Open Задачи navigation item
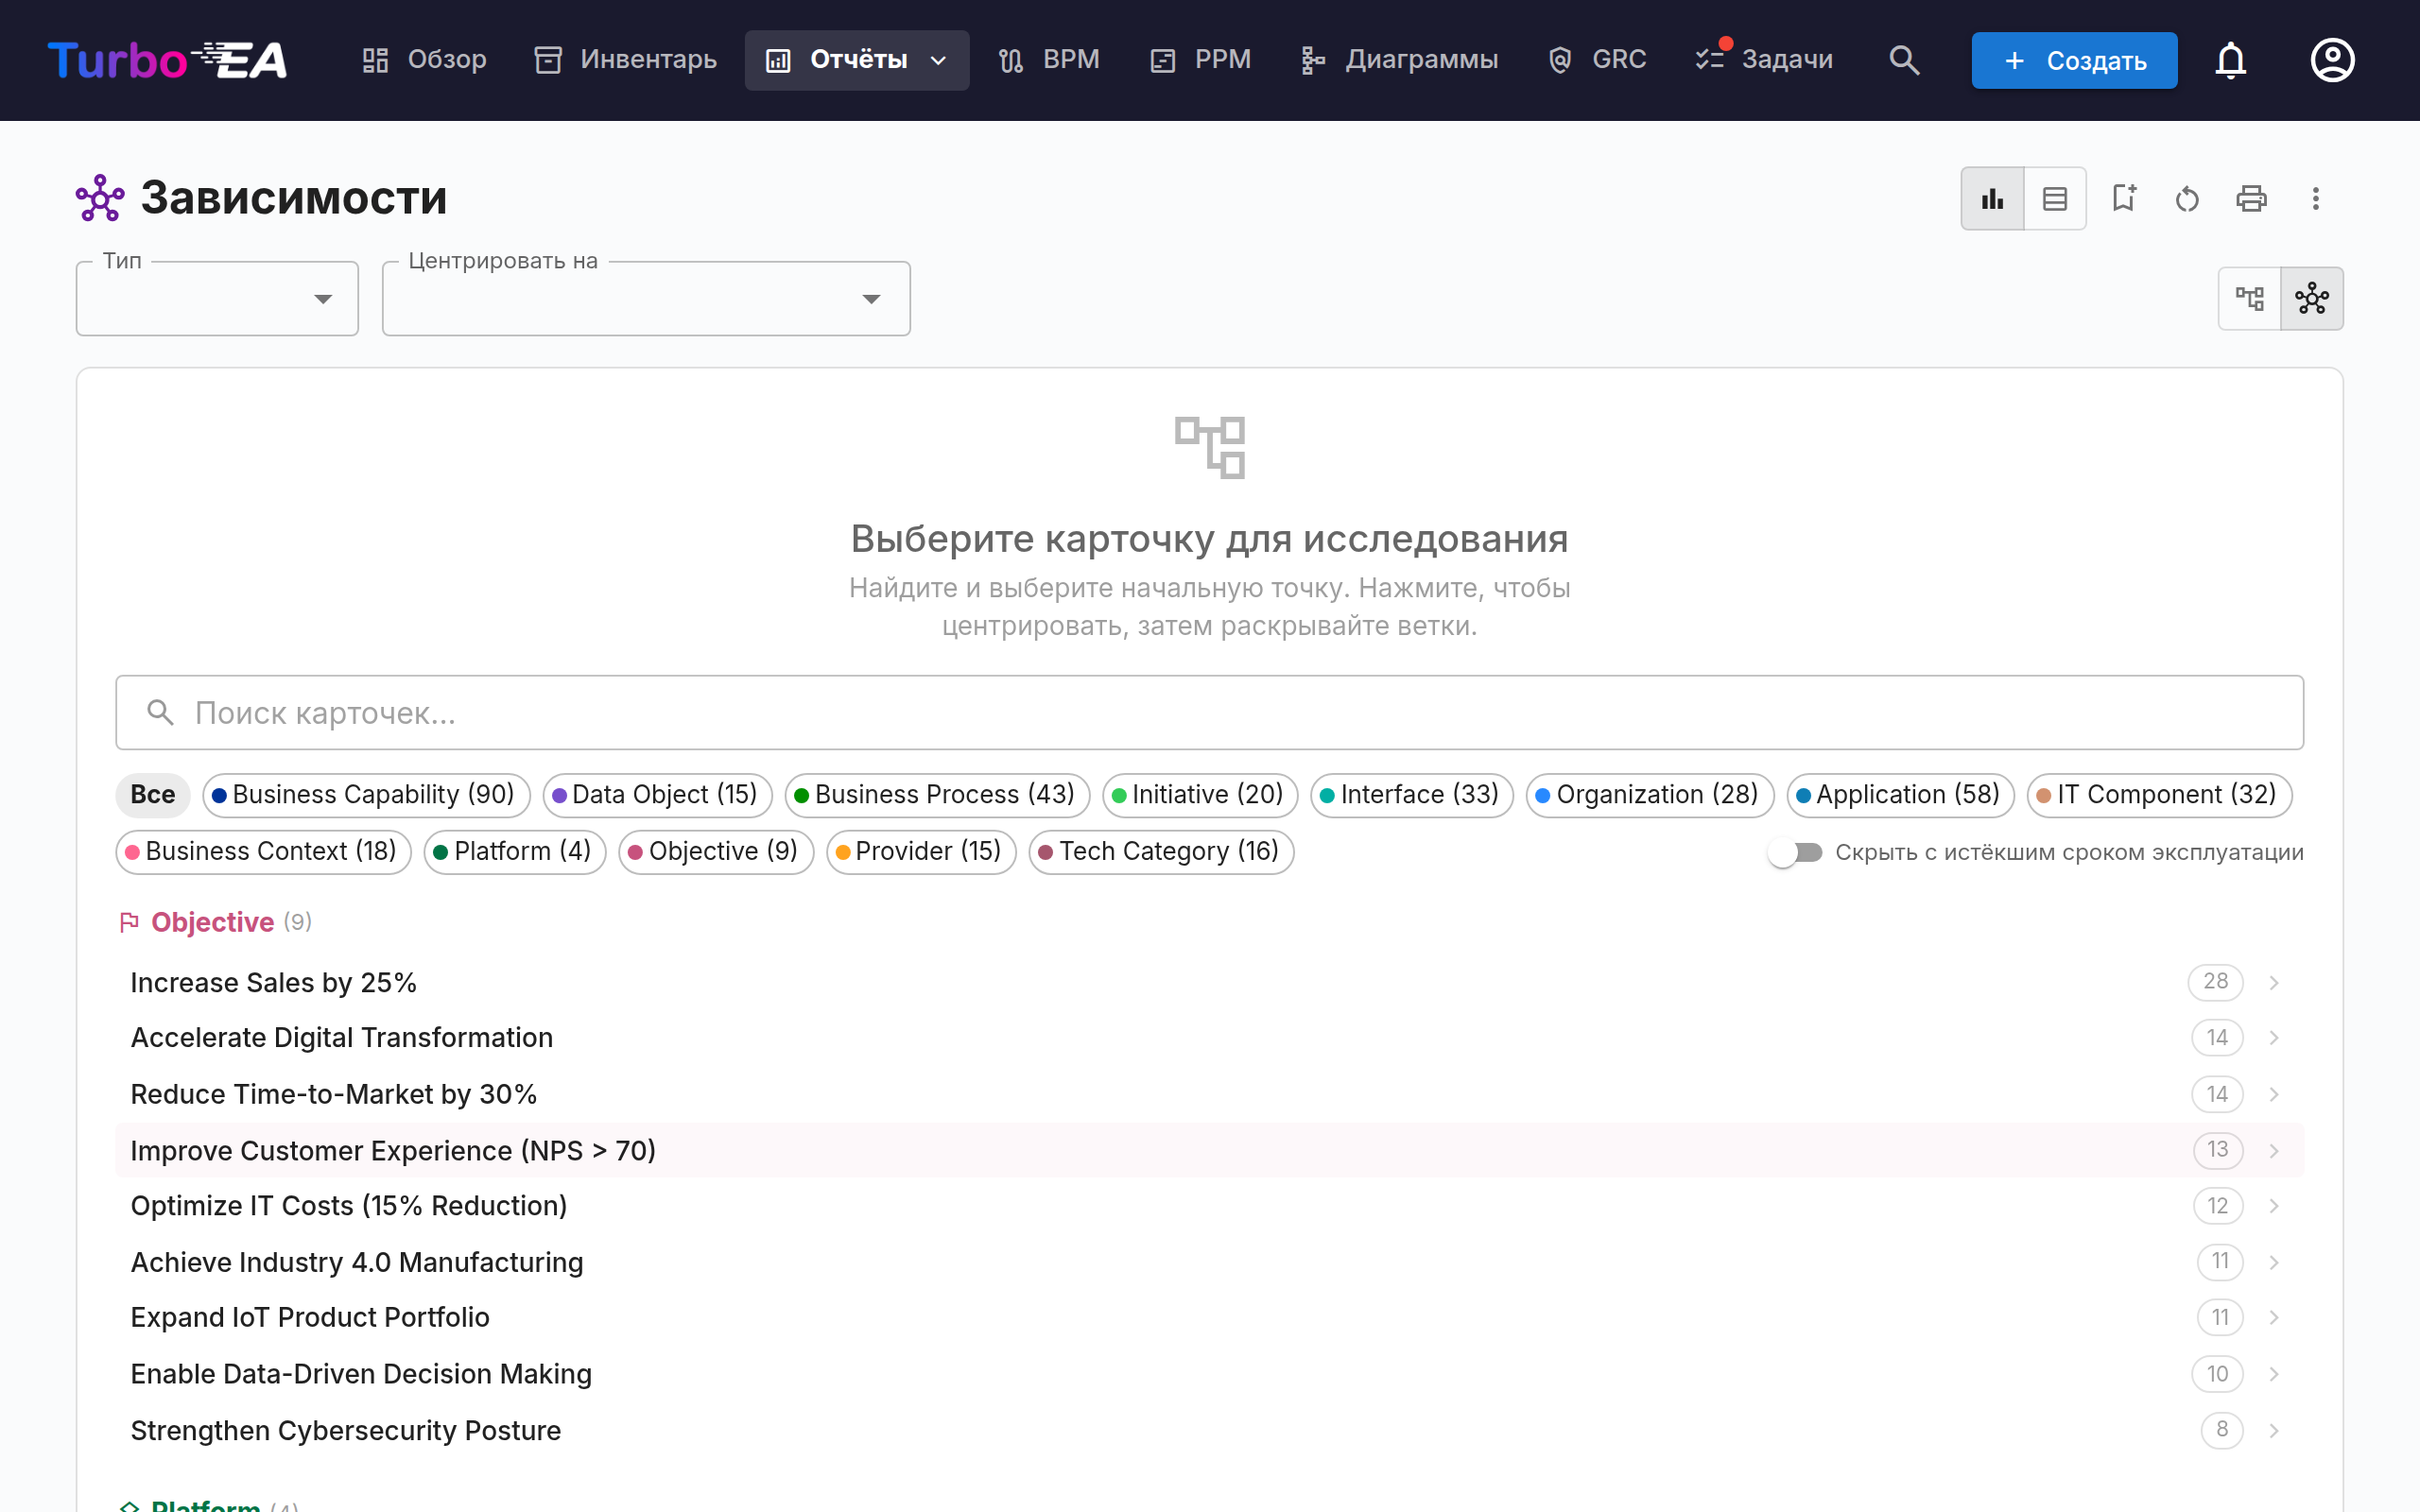2420x1512 pixels. pos(1764,60)
